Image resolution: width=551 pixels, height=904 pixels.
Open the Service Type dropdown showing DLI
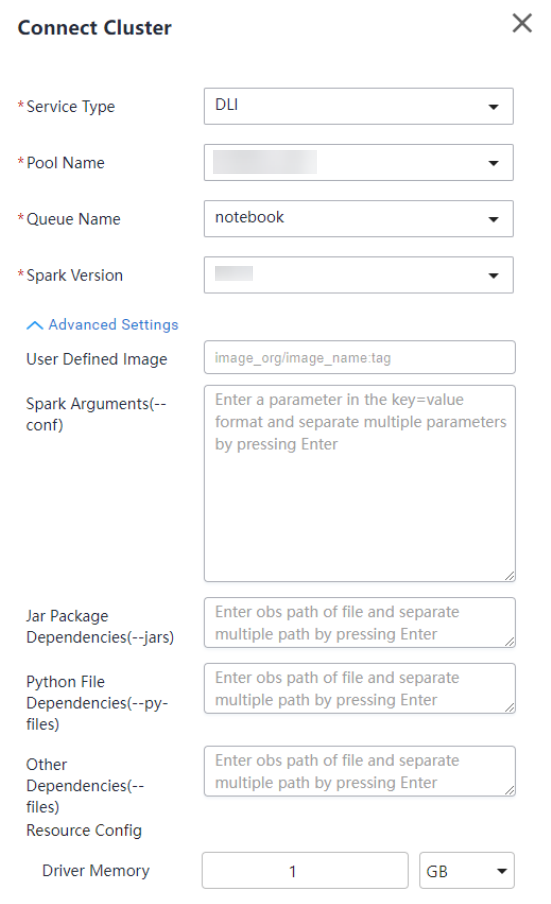coord(358,106)
